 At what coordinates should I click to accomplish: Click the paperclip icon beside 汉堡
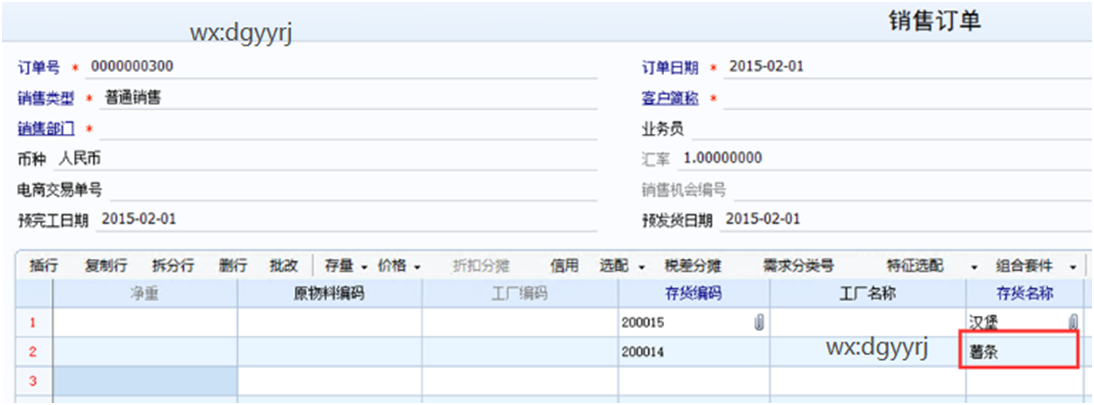pyautogui.click(x=1072, y=323)
